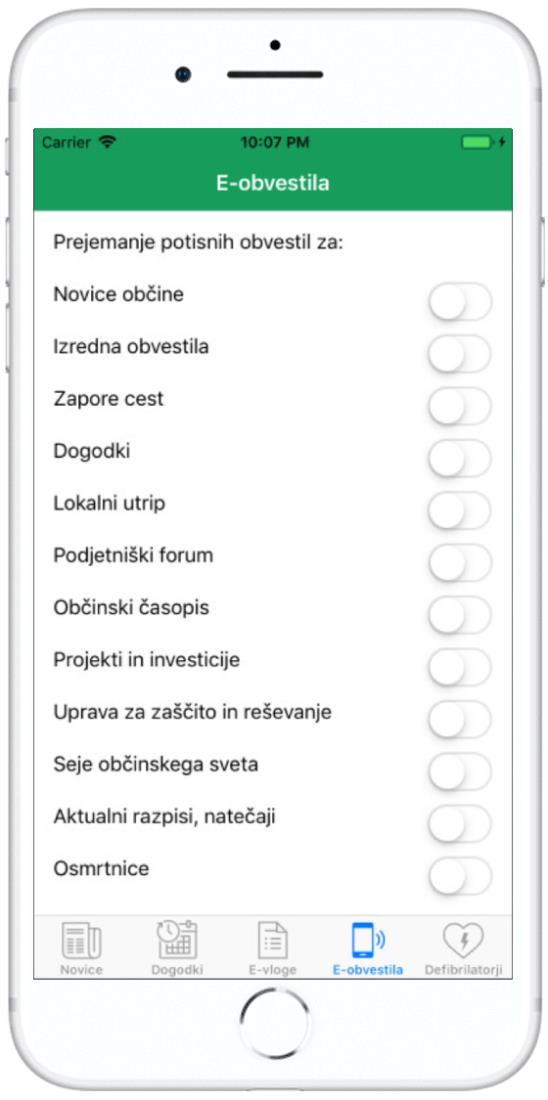Tap the Wi-Fi status icon
The width and height of the screenshot is (548, 1100).
(107, 142)
